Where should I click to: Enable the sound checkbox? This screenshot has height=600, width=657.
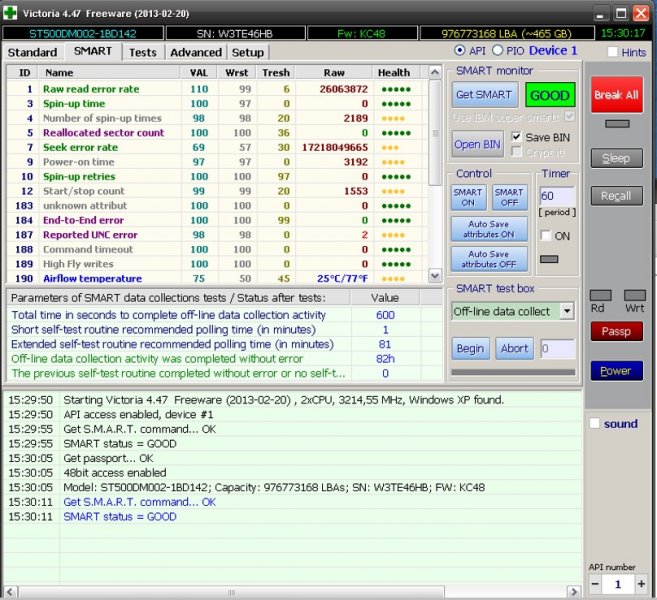pyautogui.click(x=595, y=424)
